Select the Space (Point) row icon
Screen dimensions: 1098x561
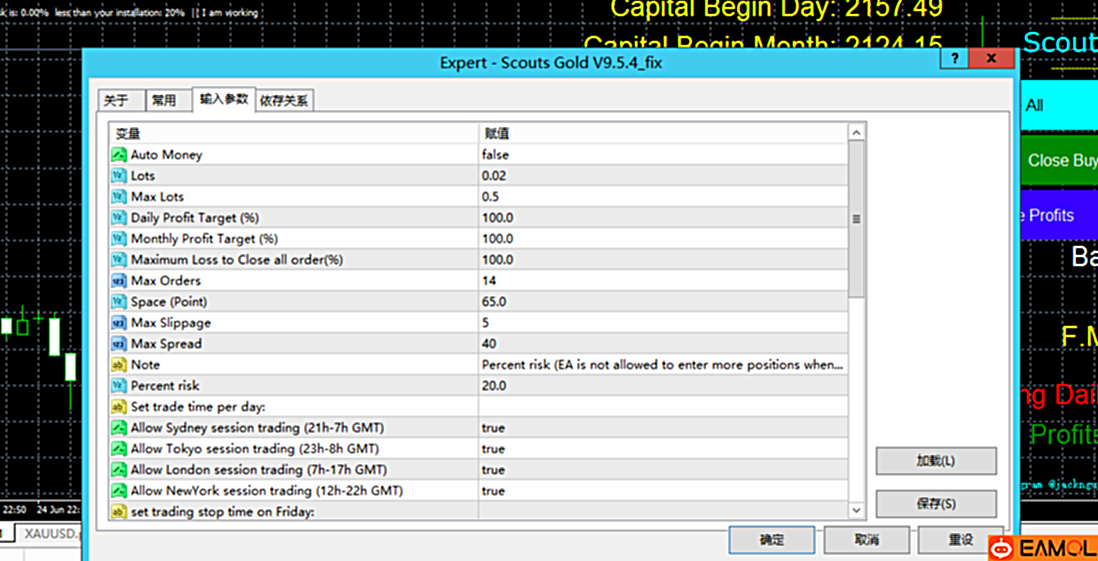point(118,302)
